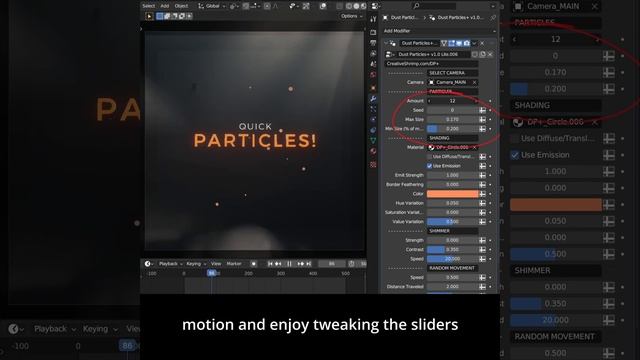Clear the DP+_Circle.006 material field

tap(474, 147)
